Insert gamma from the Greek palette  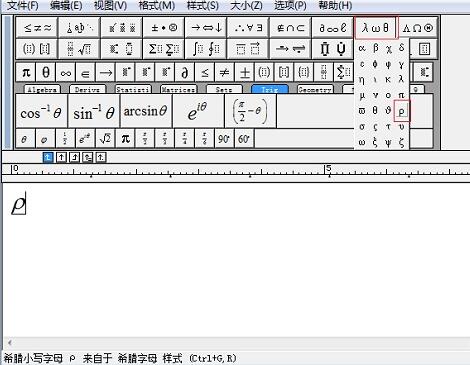401,64
